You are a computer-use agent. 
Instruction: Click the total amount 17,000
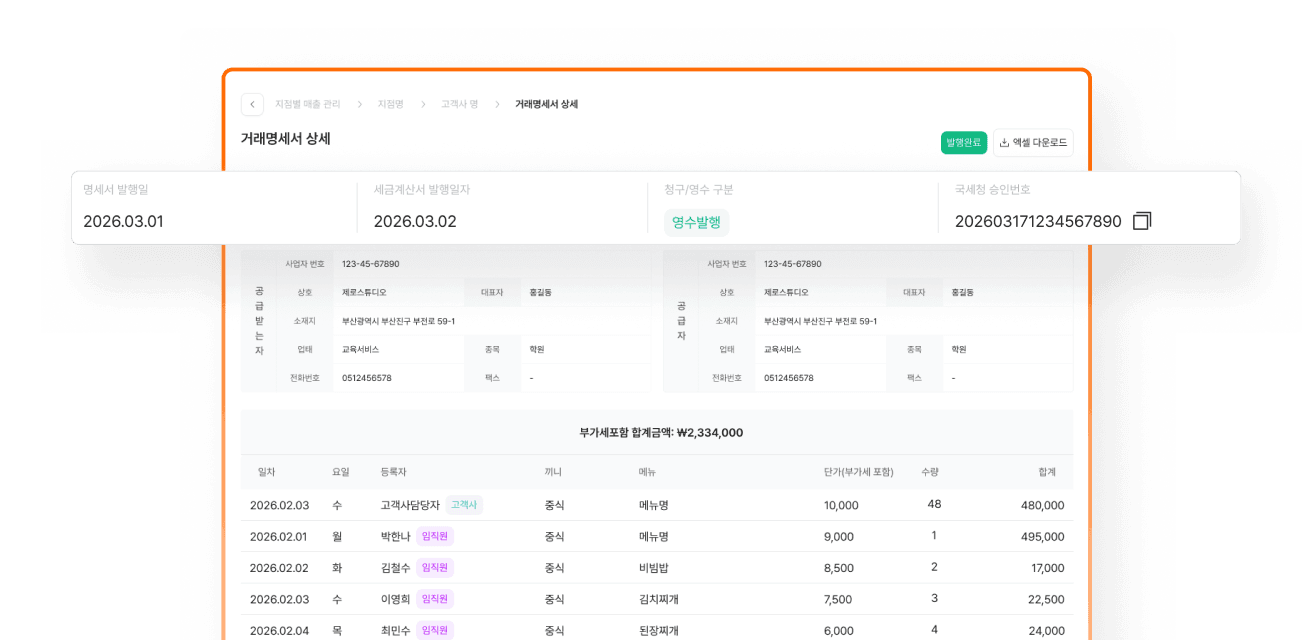[x=1046, y=568]
